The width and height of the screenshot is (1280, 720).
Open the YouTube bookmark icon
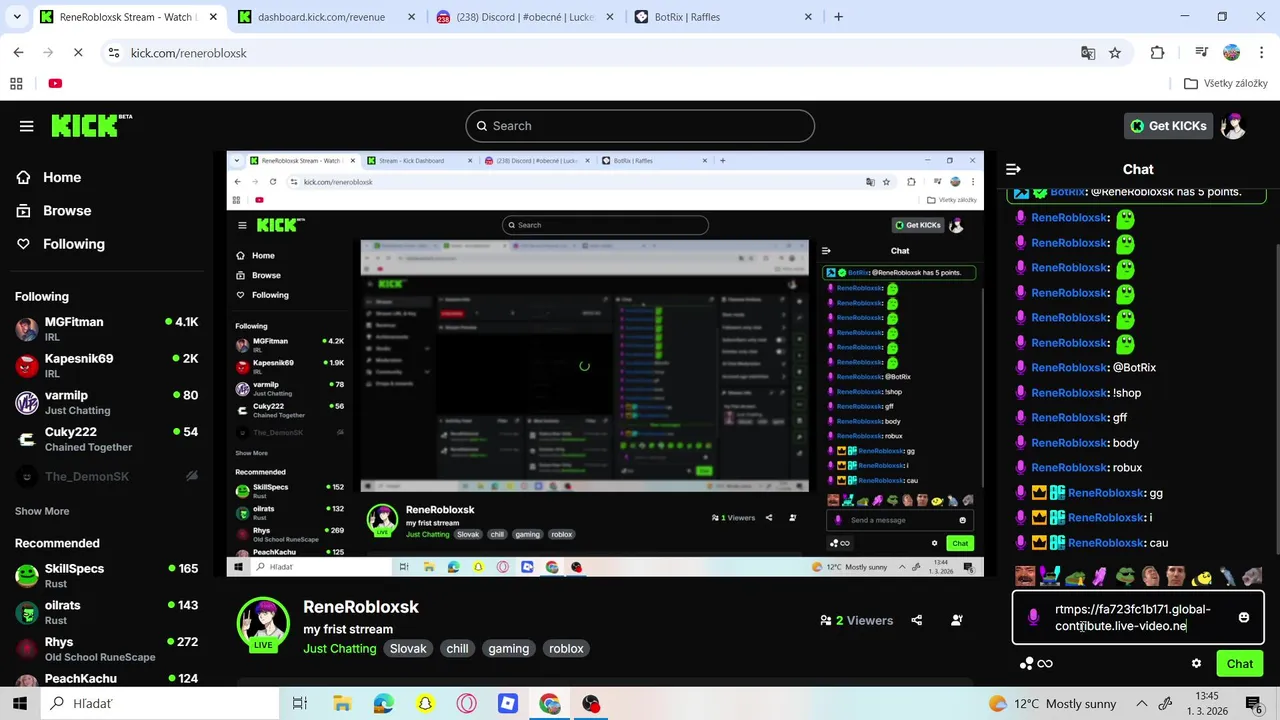pyautogui.click(x=55, y=83)
